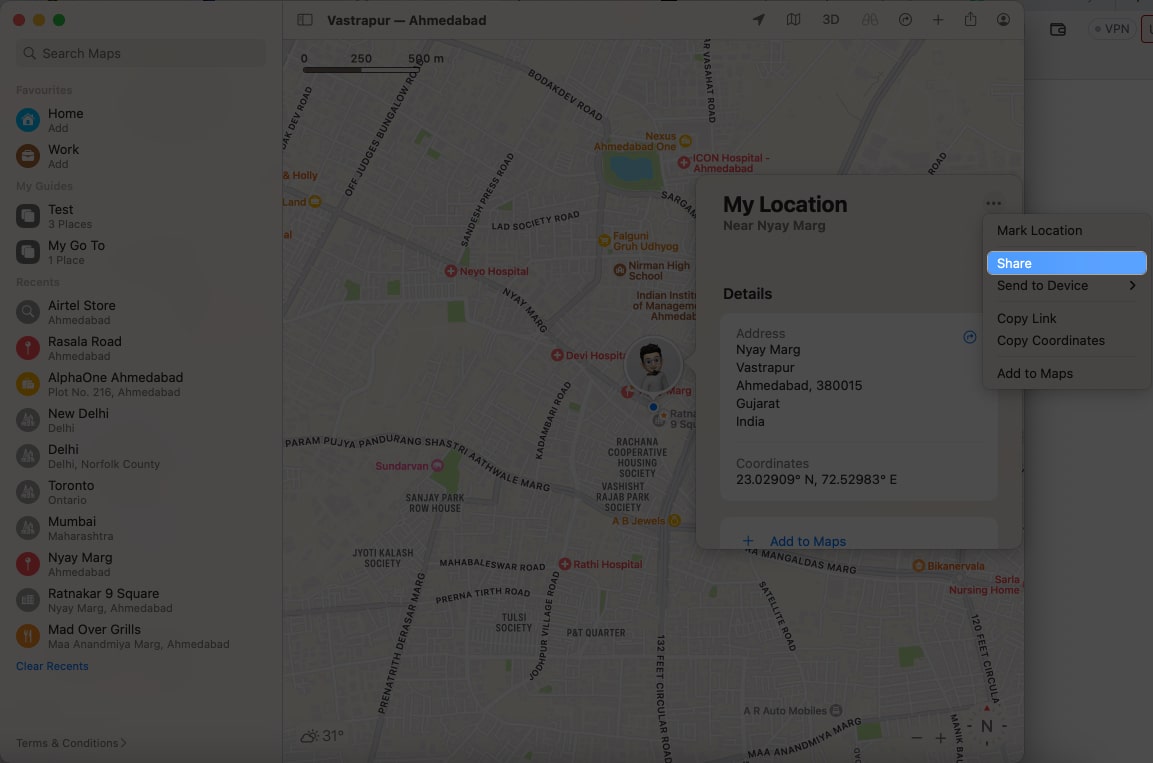1153x763 pixels.
Task: Open Ratnakar 9 Square recent
Action: [x=140, y=601]
